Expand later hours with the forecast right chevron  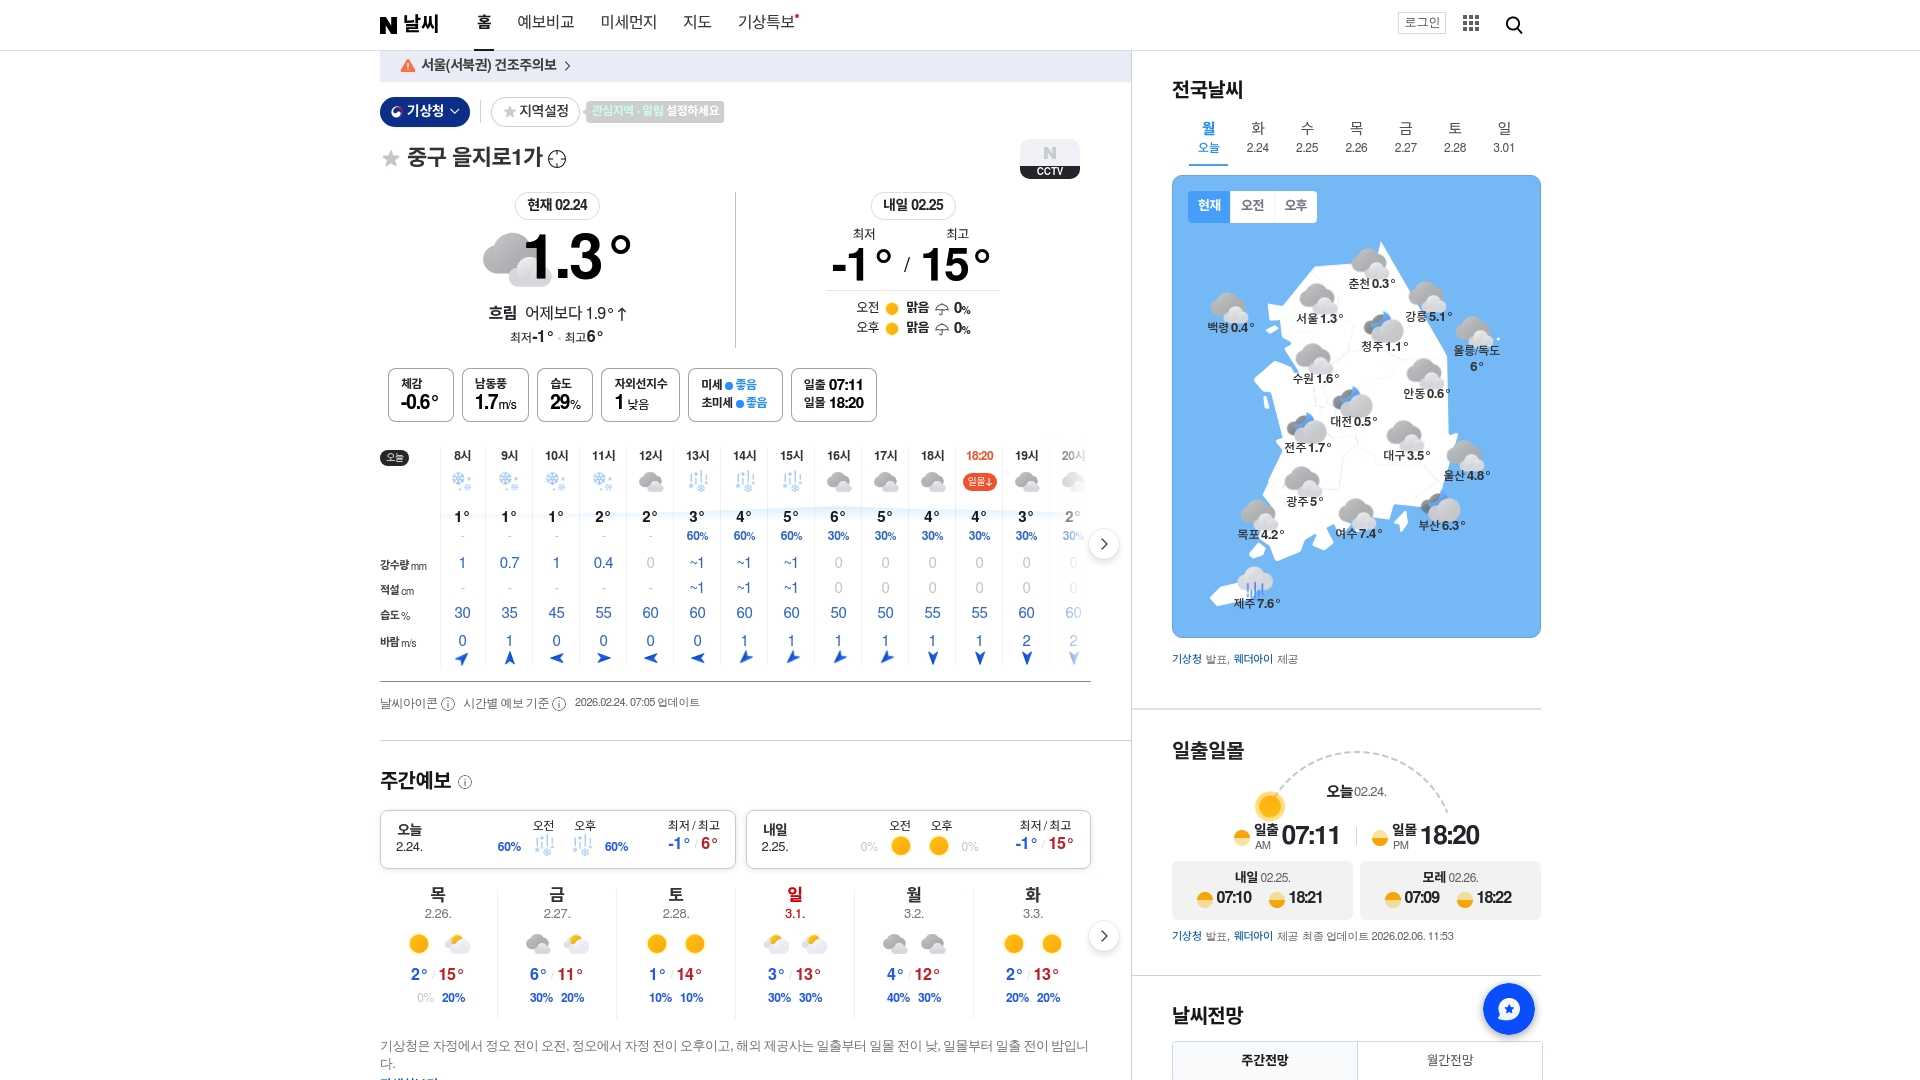1103,543
